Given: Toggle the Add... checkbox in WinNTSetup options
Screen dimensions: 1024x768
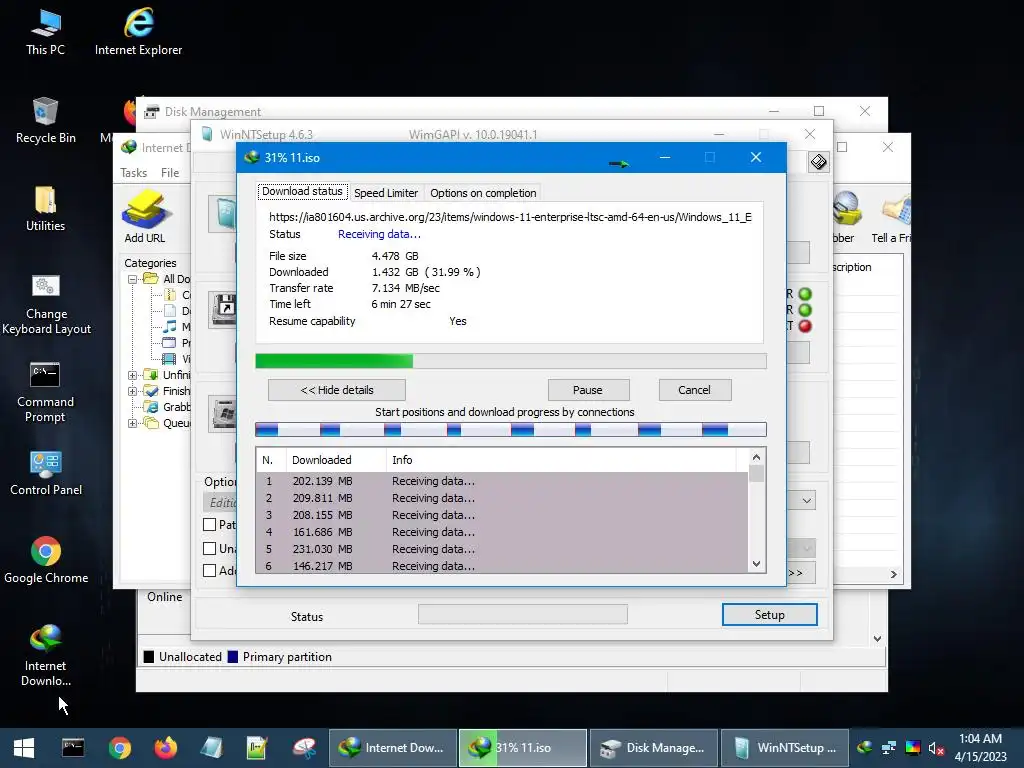Looking at the screenshot, I should [210, 571].
